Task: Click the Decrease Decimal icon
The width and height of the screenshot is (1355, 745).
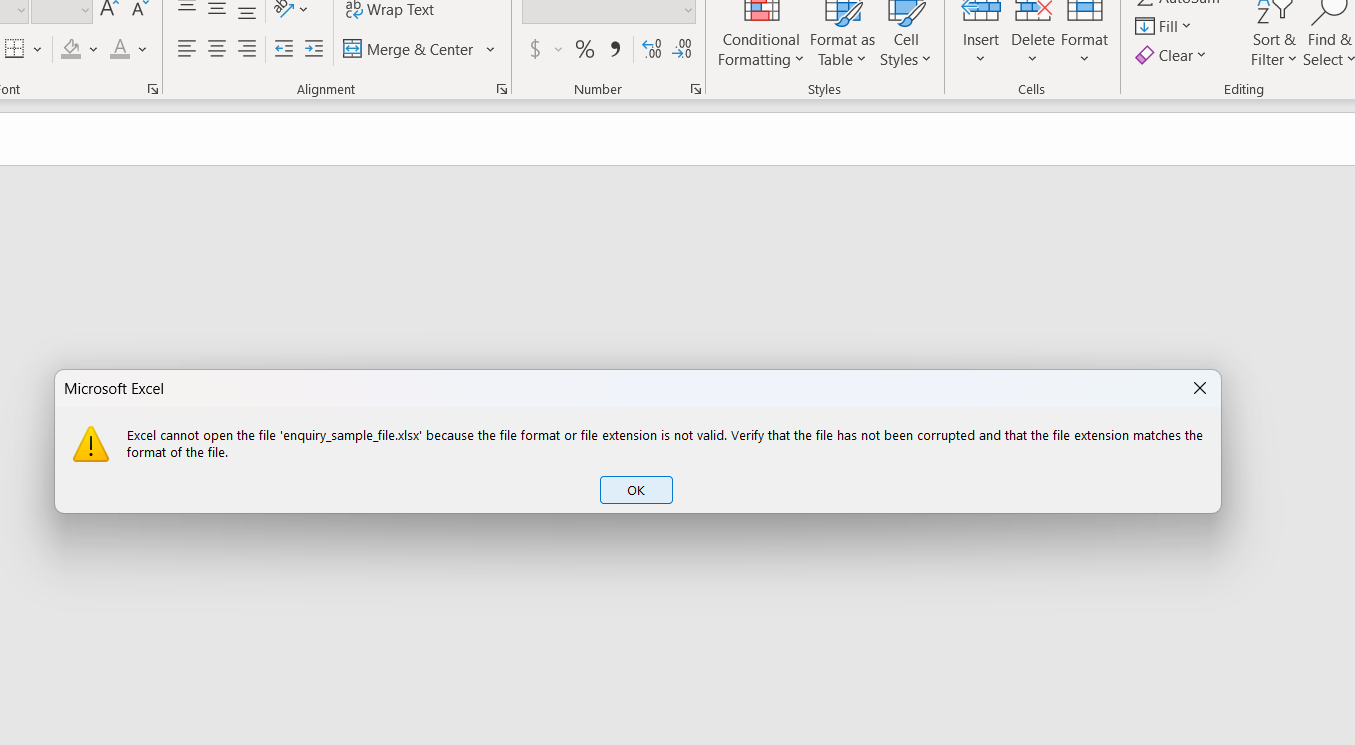Action: [682, 49]
